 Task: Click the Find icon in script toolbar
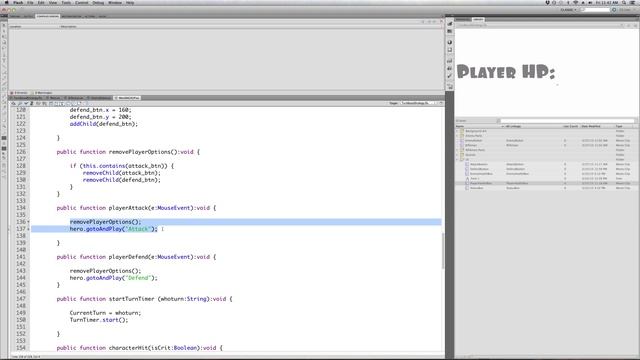20,104
